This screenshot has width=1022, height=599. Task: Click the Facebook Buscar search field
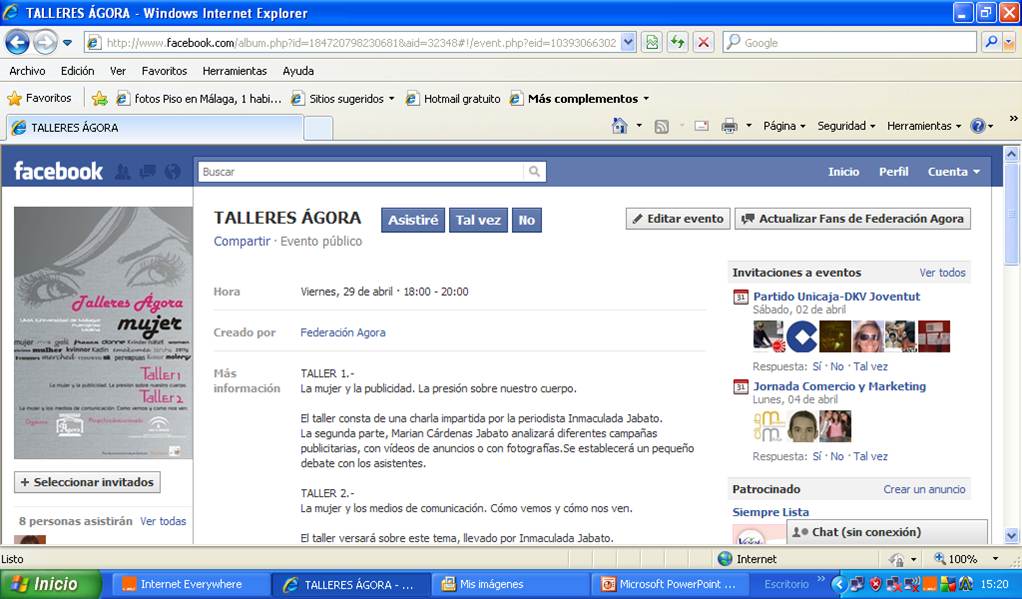(360, 172)
